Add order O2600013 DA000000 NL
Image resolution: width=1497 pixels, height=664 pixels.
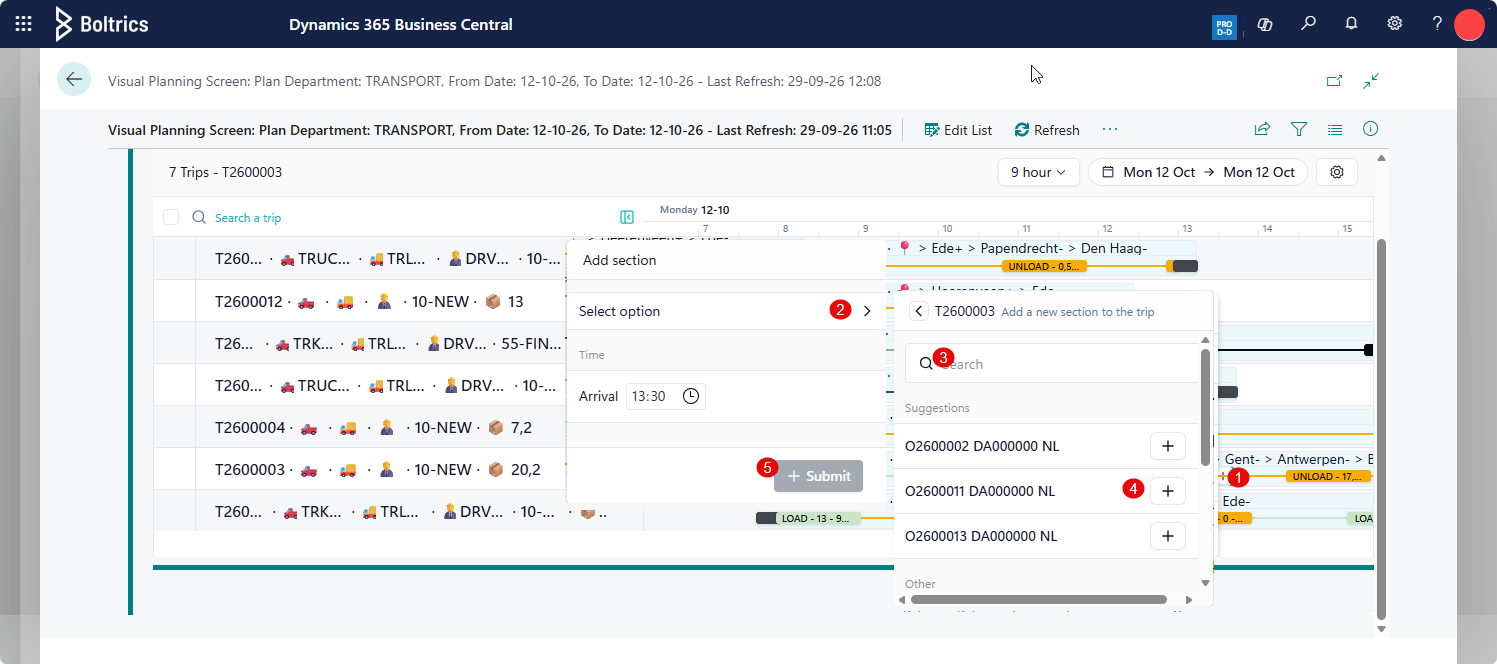(x=1167, y=536)
